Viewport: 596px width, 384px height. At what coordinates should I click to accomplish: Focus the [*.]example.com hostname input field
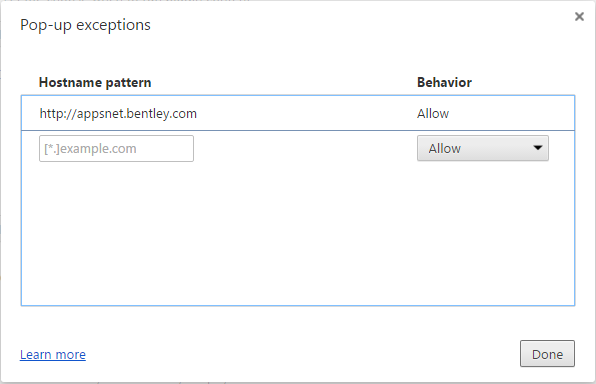click(116, 148)
